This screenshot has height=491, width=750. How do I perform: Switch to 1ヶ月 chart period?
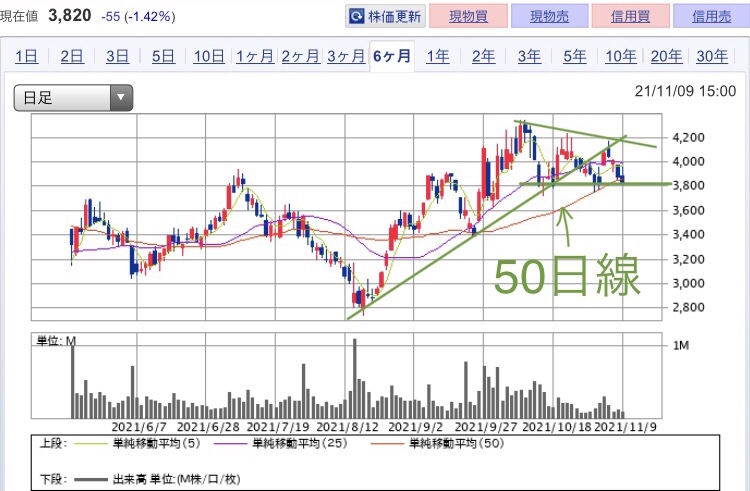pos(254,56)
